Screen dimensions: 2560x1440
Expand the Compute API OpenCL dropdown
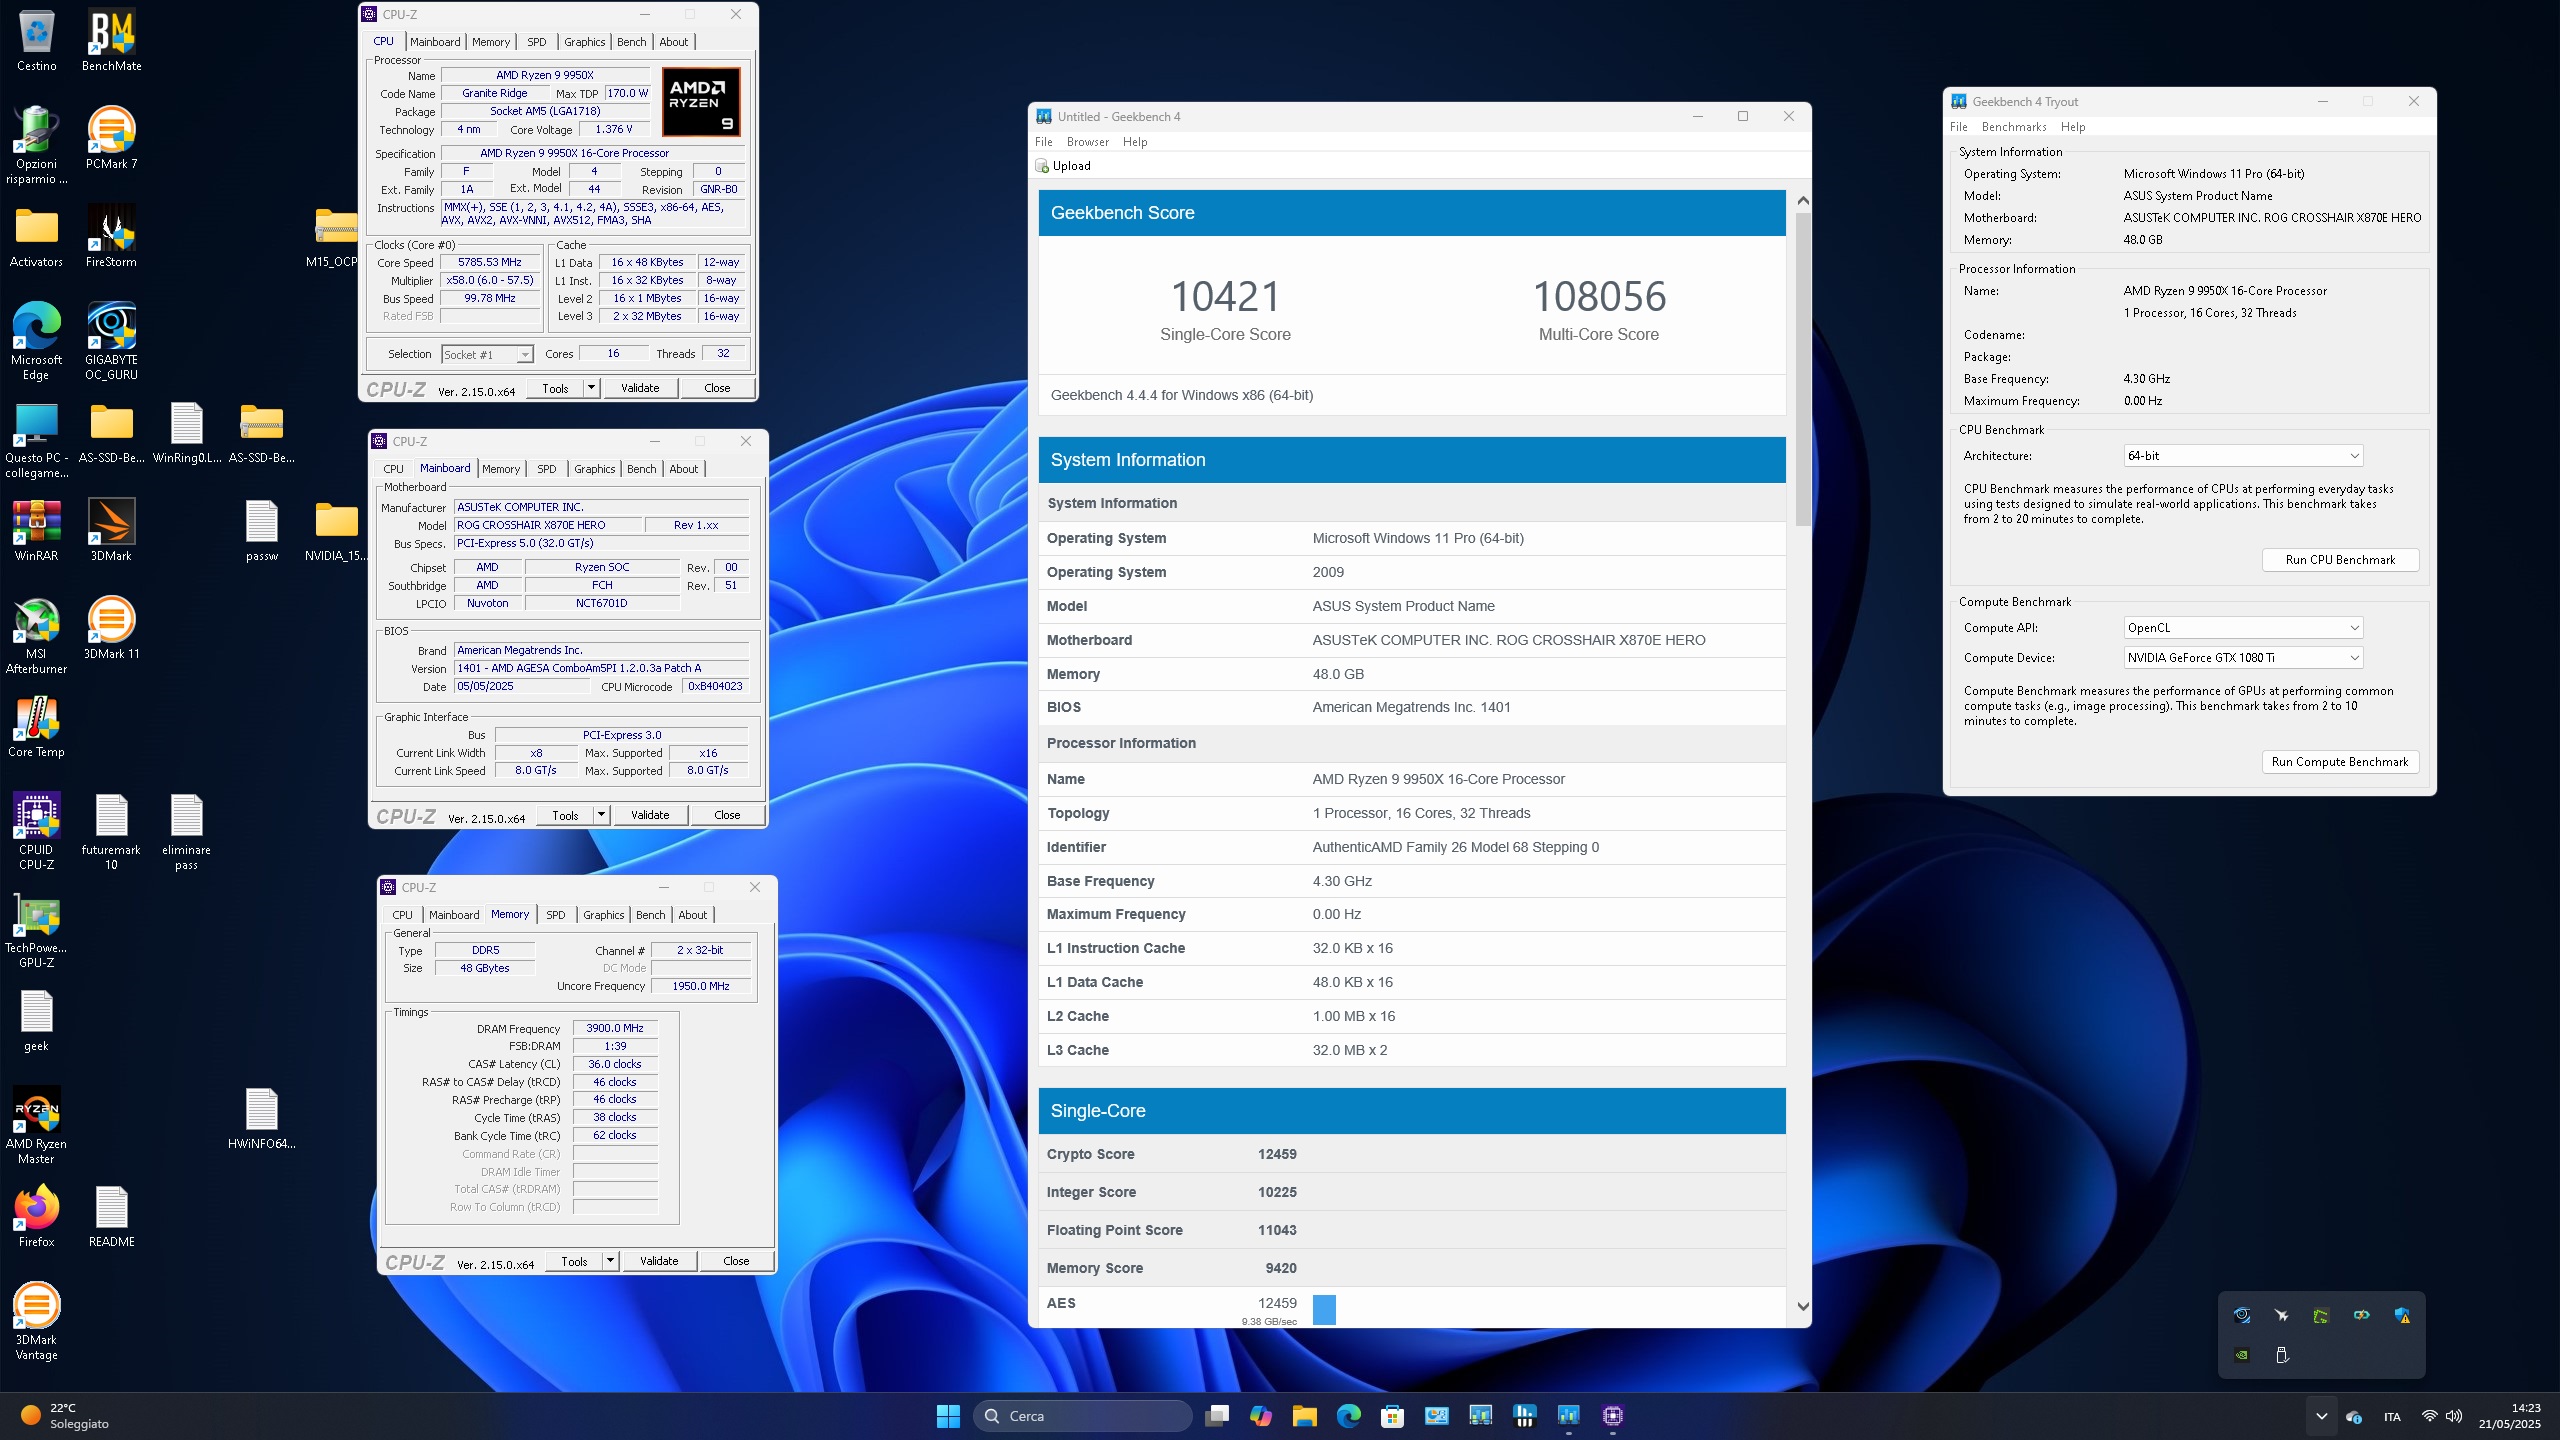2243,628
